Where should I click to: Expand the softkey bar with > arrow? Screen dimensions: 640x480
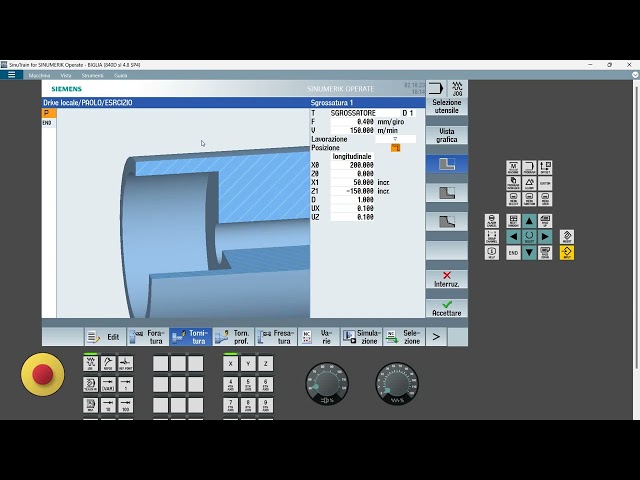(436, 337)
